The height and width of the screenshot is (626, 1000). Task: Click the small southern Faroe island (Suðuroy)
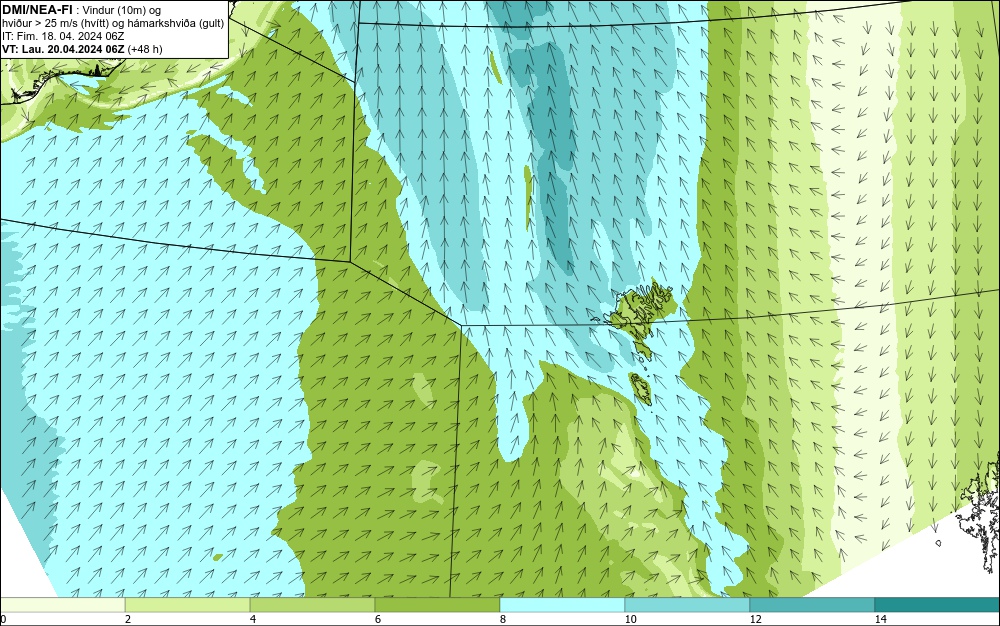click(641, 389)
